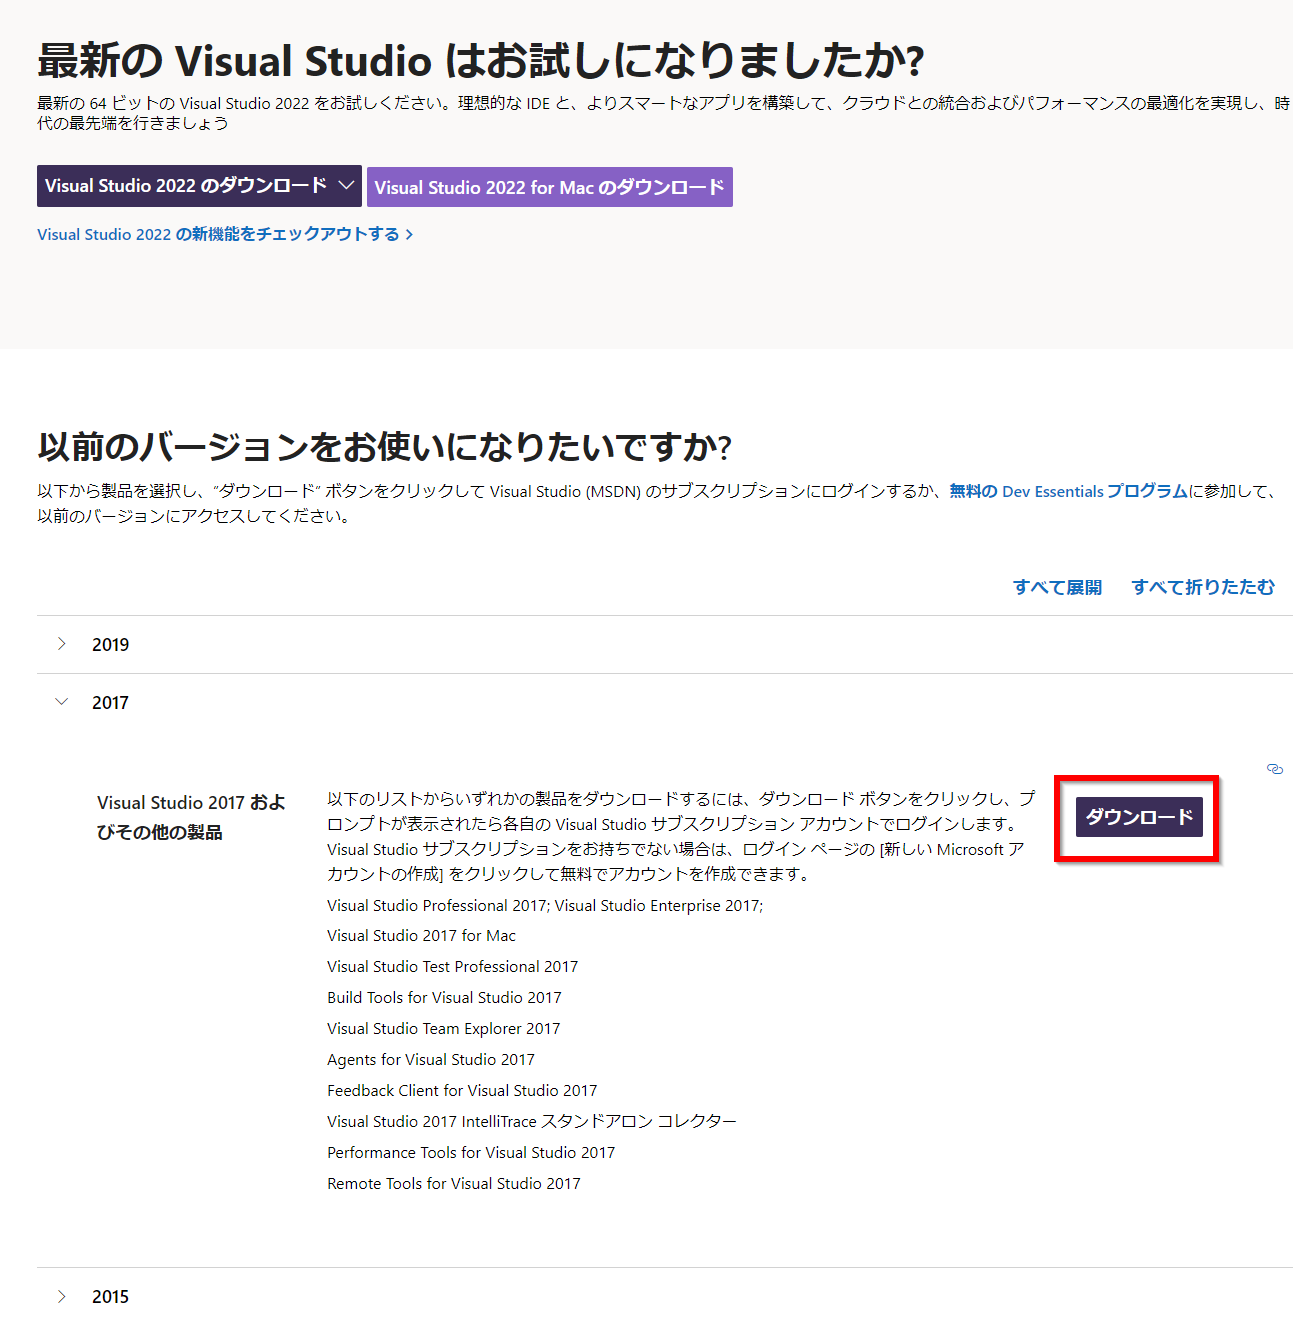Screen dimensions: 1293x1319
Task: Select Feedback Client for Visual Studio 2017 entry
Action: (x=462, y=1091)
